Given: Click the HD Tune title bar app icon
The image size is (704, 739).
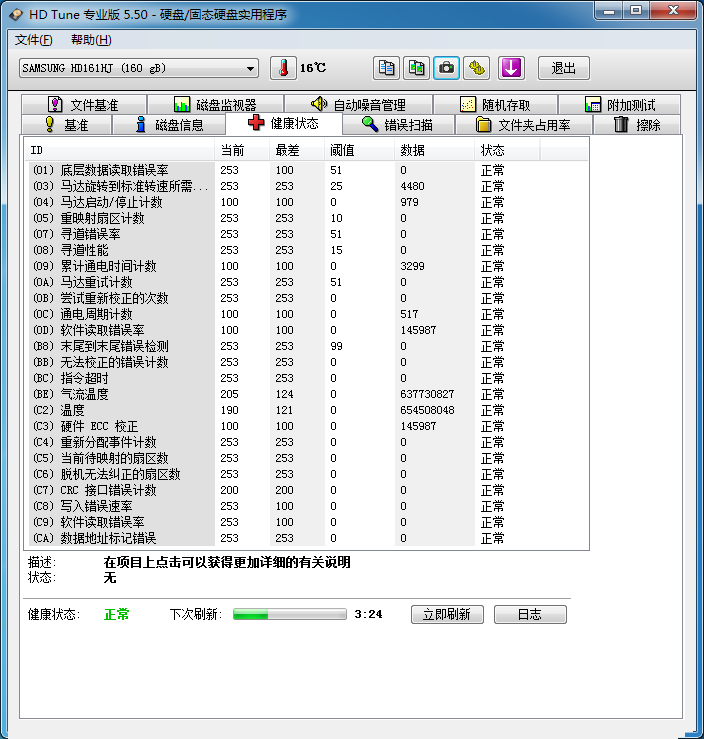Looking at the screenshot, I should point(16,15).
